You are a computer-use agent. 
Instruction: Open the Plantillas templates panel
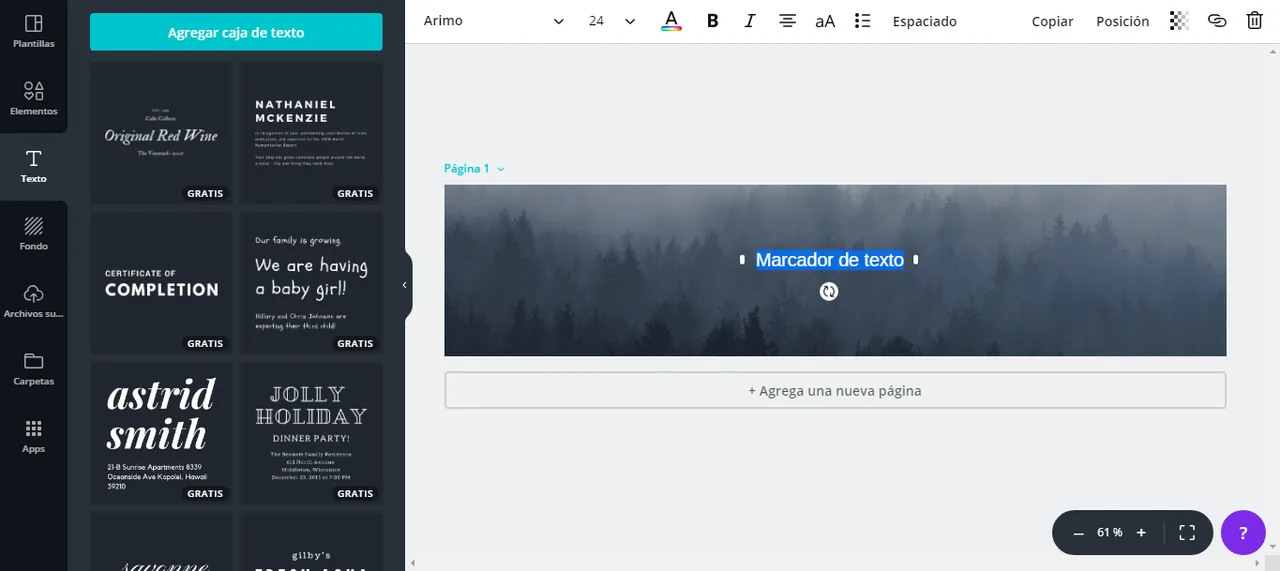click(x=33, y=32)
